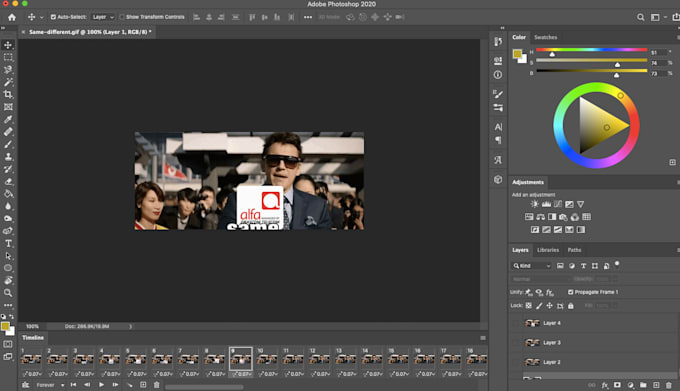
Task: Select the Magic Wand tool
Action: (8, 82)
